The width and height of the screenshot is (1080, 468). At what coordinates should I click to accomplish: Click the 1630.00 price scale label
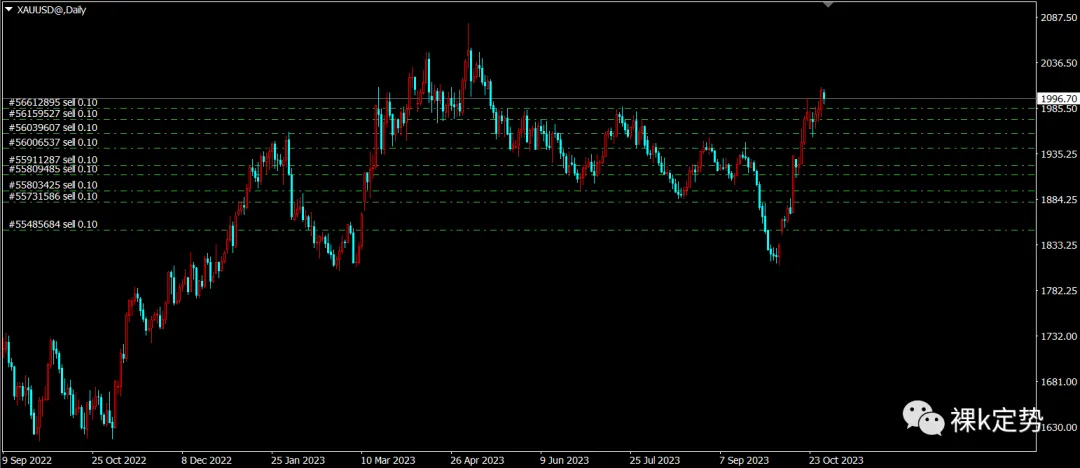click(x=1059, y=427)
